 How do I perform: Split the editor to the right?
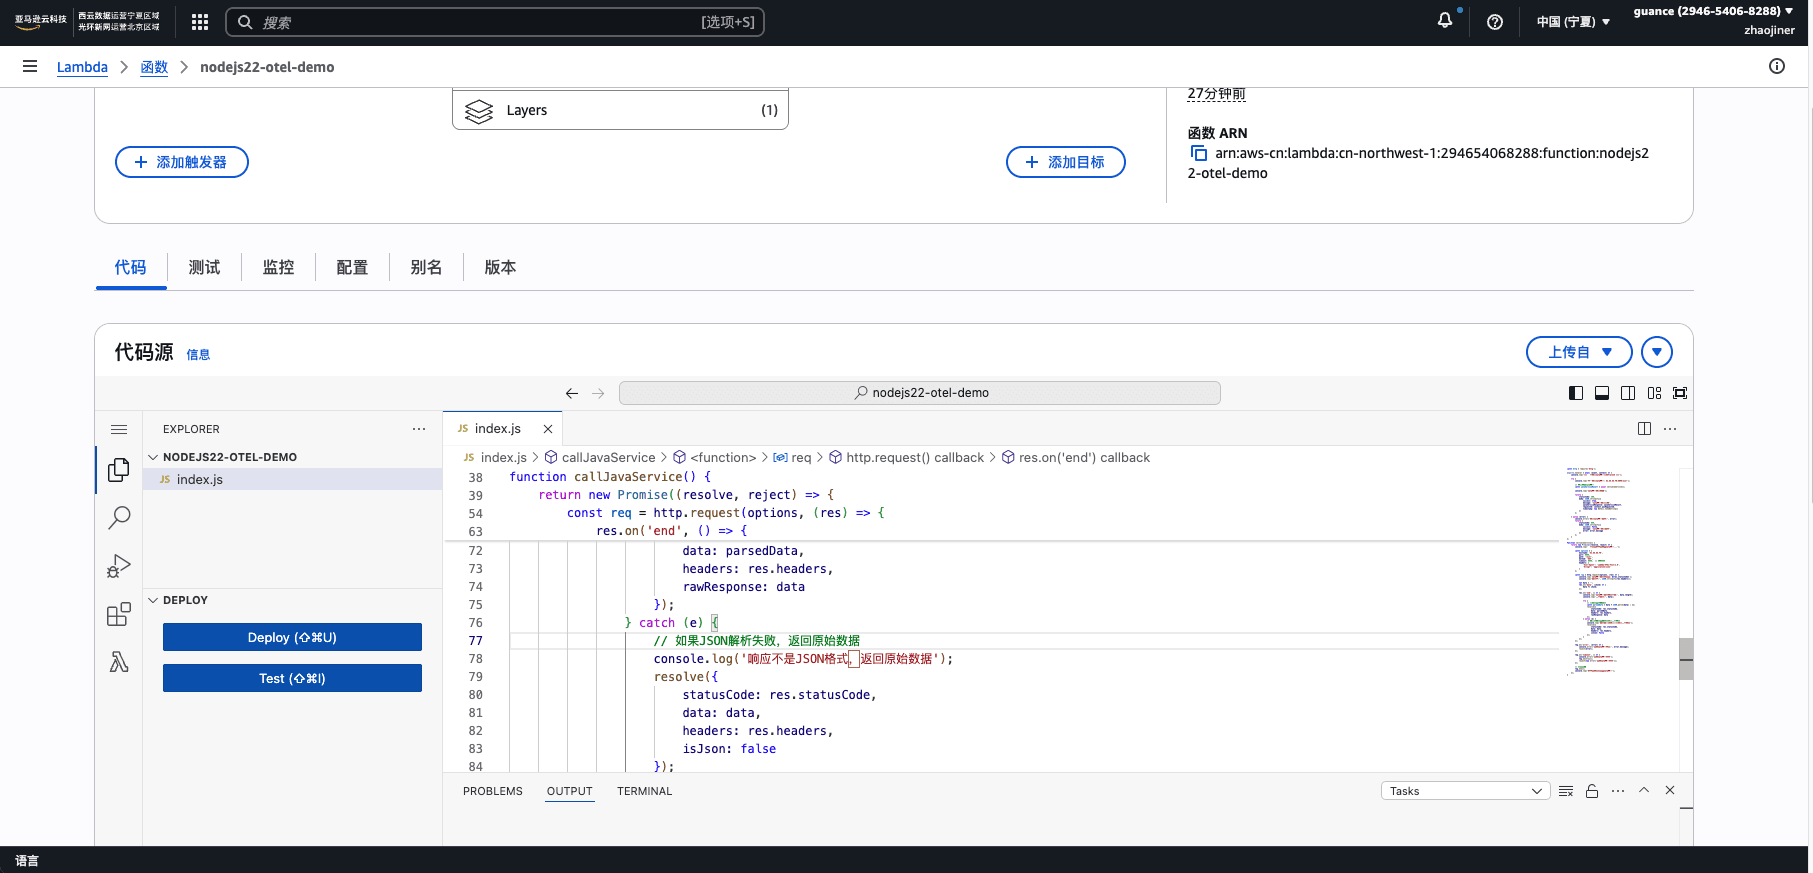point(1644,429)
